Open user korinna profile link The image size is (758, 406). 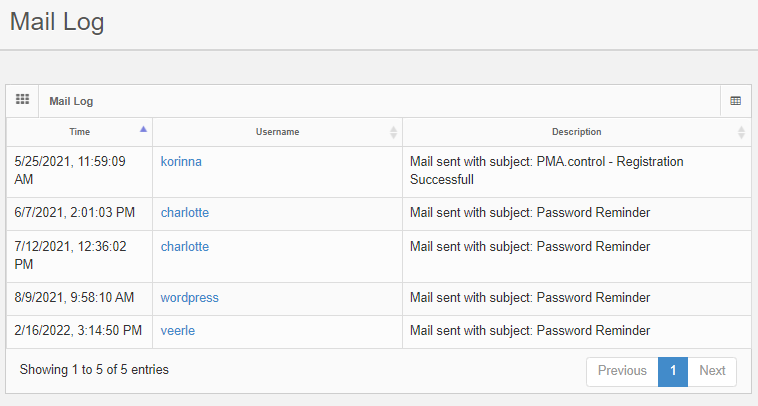(x=182, y=160)
